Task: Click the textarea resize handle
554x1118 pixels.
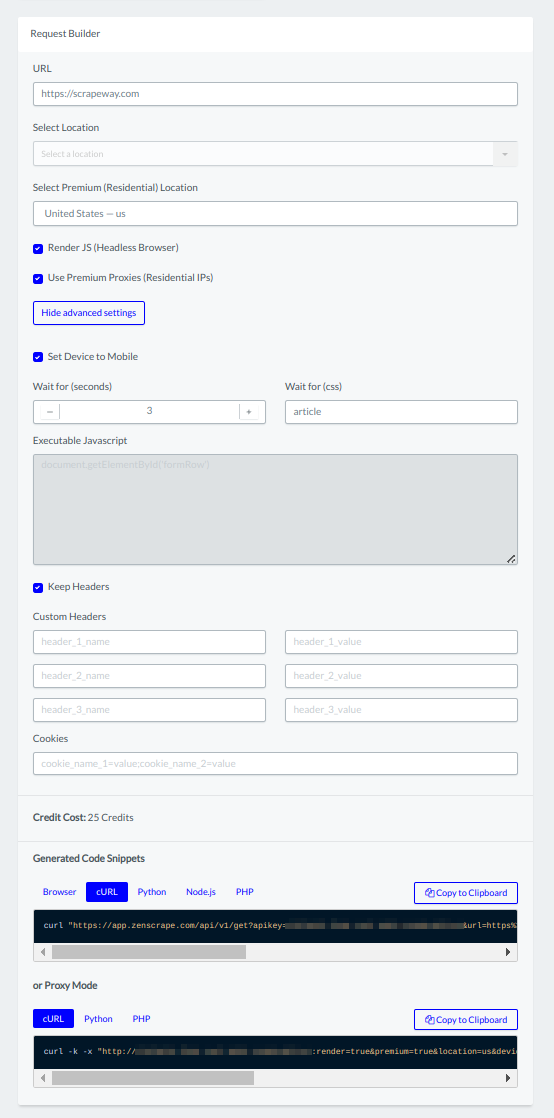Action: tap(511, 559)
